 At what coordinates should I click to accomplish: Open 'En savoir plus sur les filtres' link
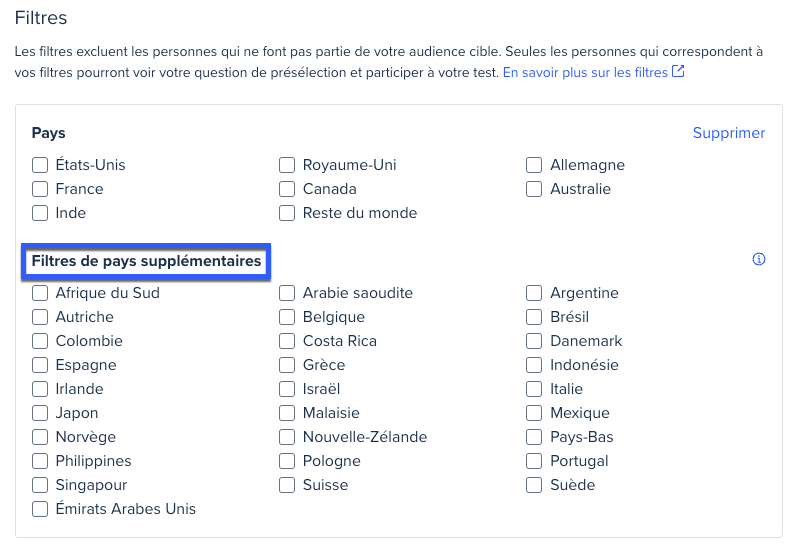click(585, 73)
